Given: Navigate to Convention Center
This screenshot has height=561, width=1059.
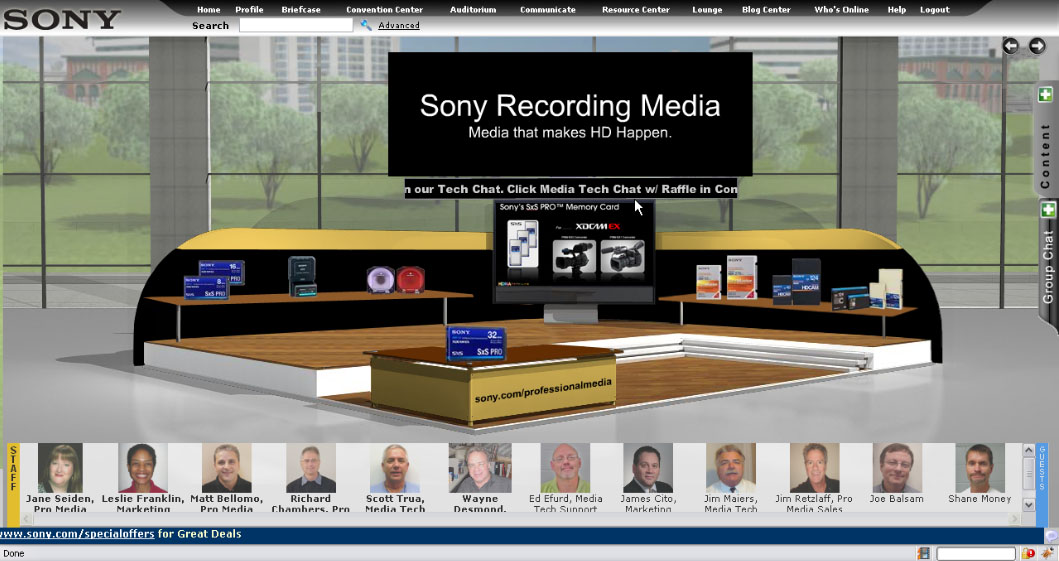Looking at the screenshot, I should 384,9.
